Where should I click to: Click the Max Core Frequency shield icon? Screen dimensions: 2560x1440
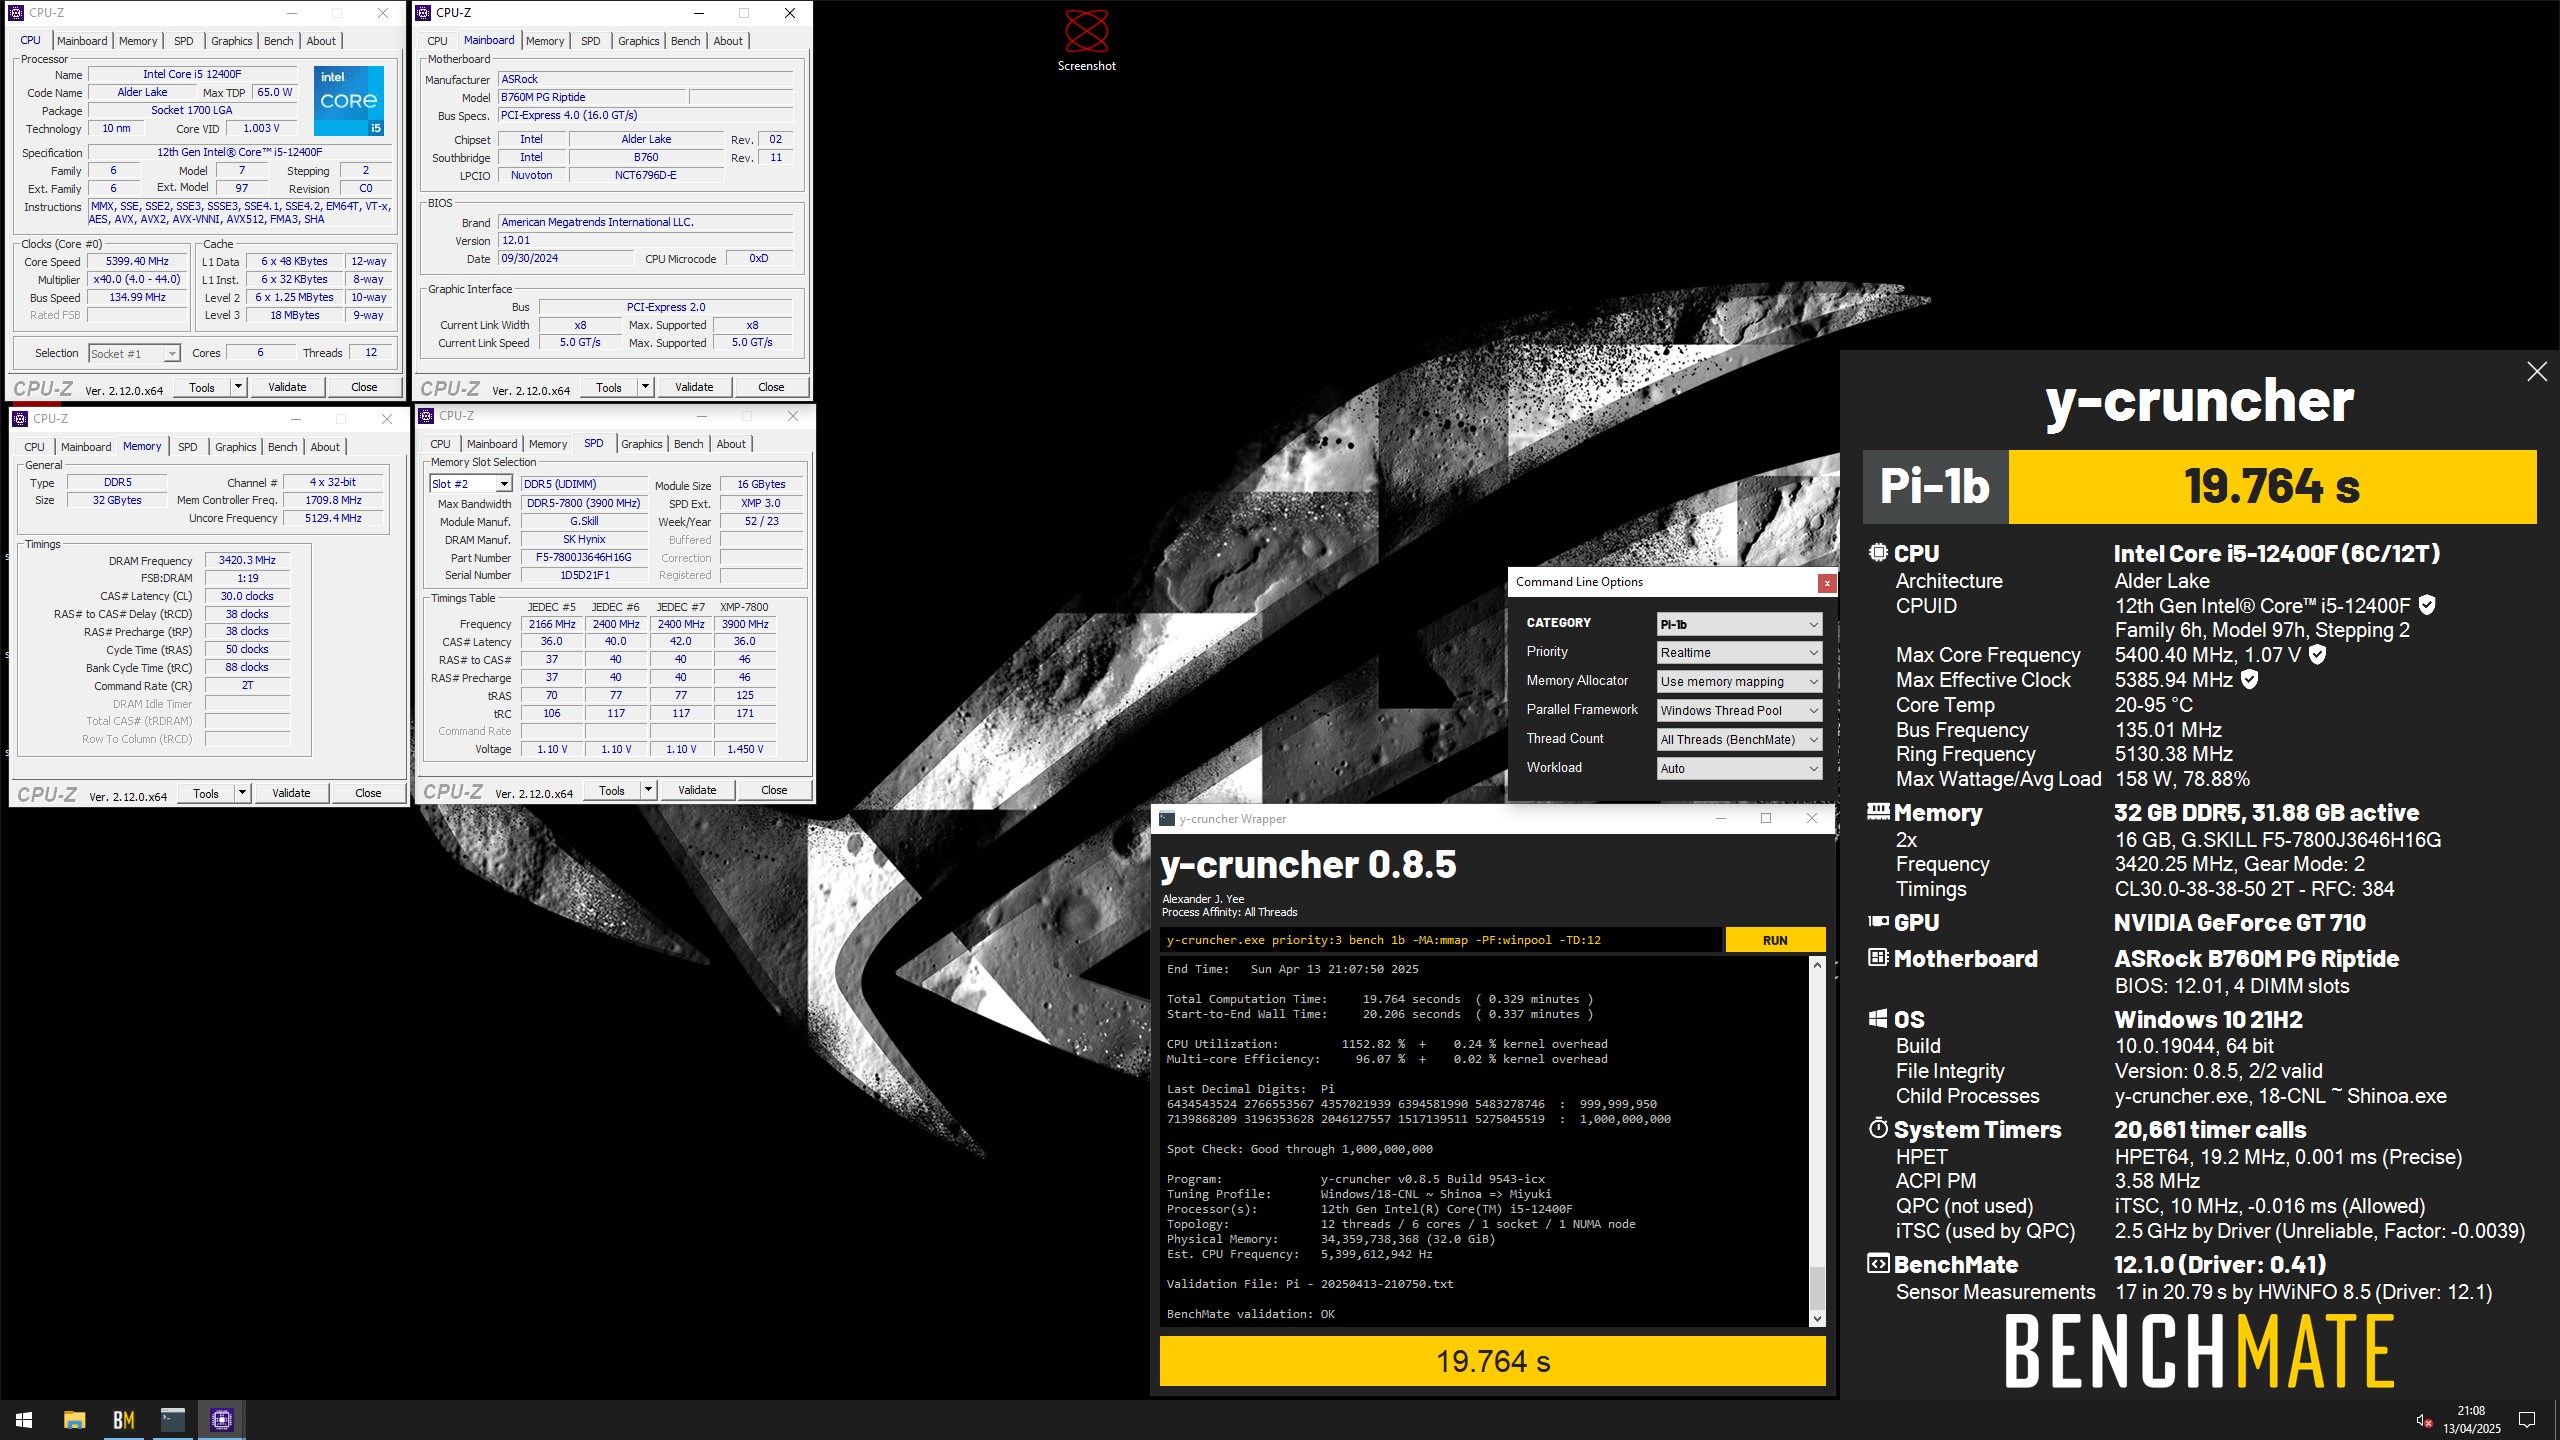(2317, 654)
